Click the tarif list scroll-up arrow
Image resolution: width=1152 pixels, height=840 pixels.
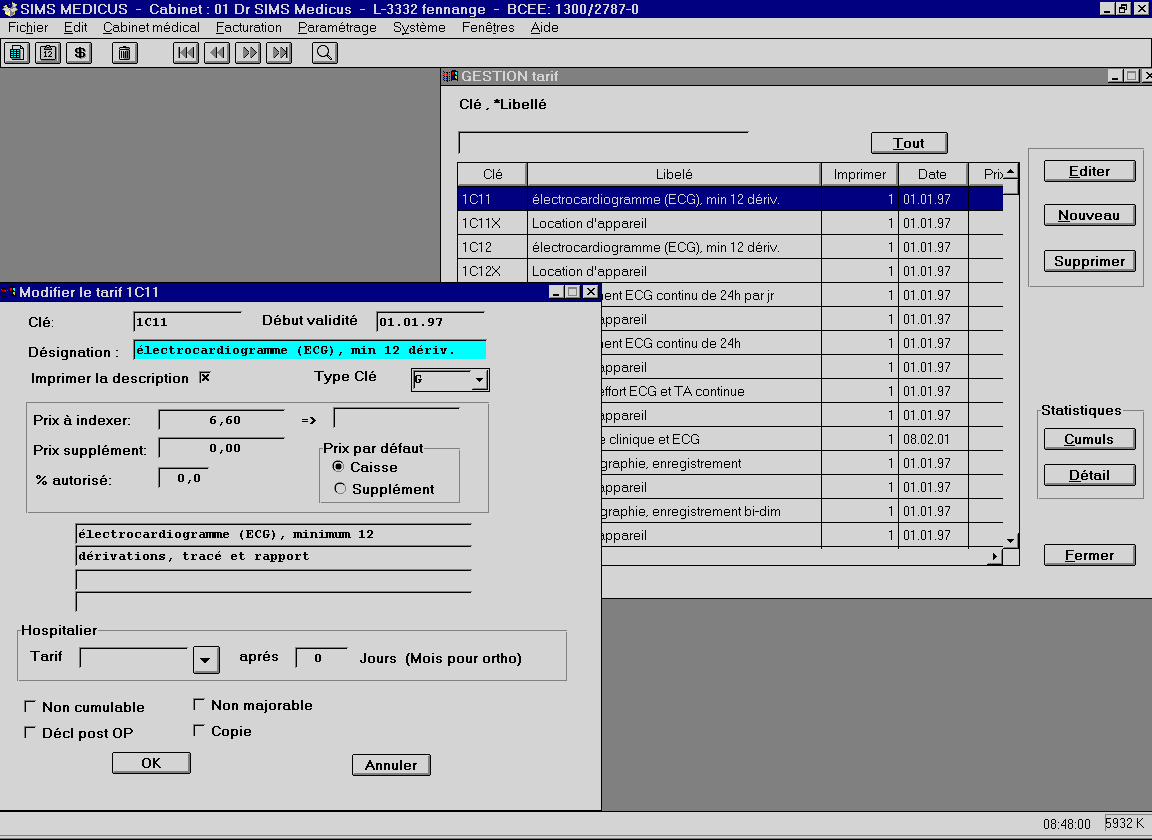tap(1011, 171)
